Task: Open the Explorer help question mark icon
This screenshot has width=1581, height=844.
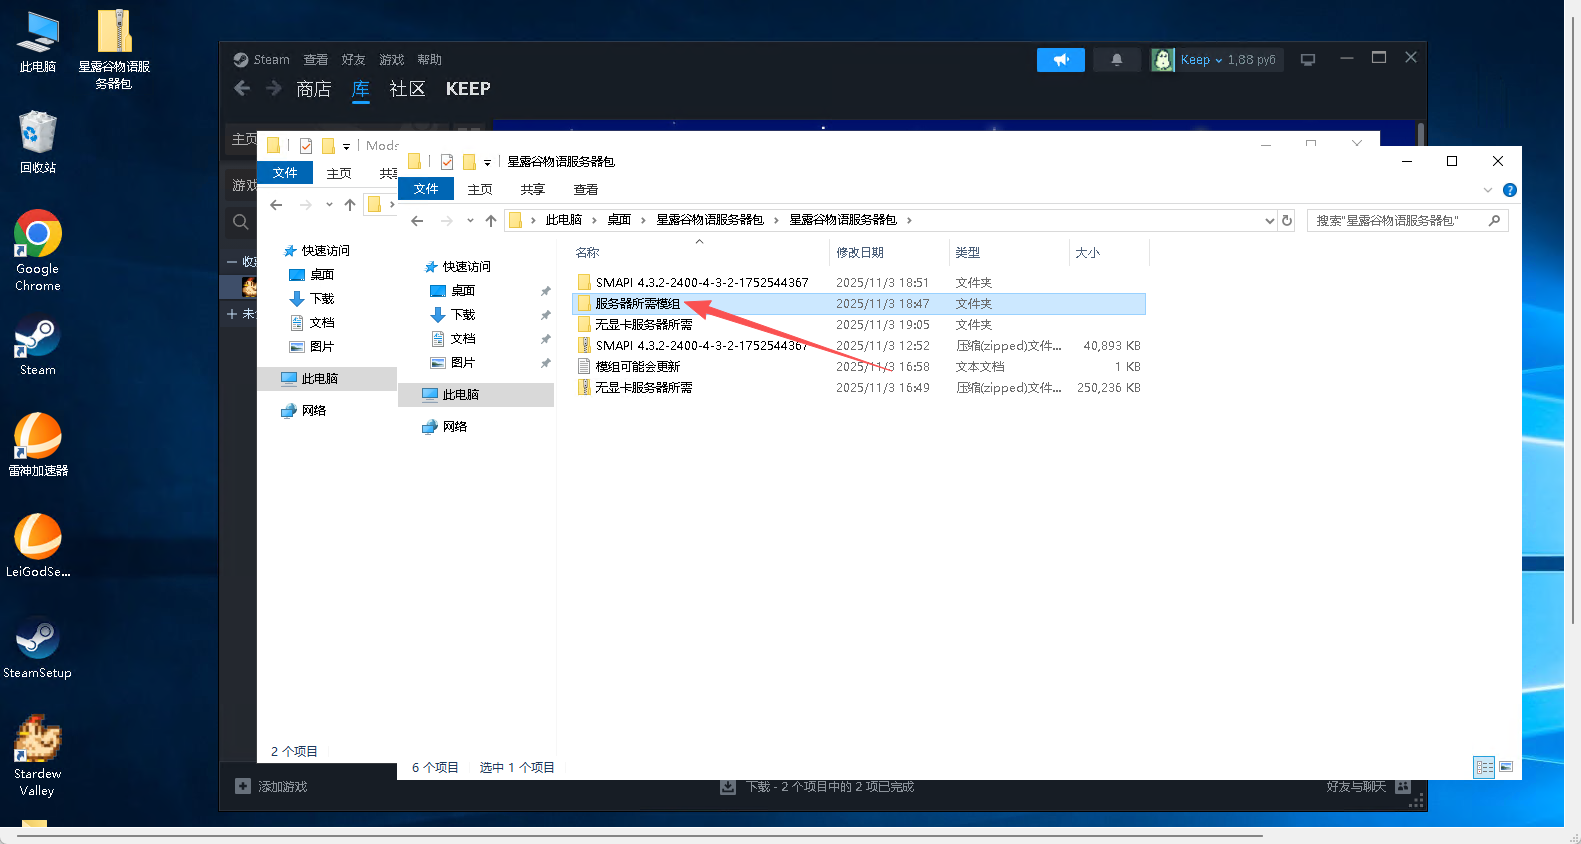Action: 1509,190
